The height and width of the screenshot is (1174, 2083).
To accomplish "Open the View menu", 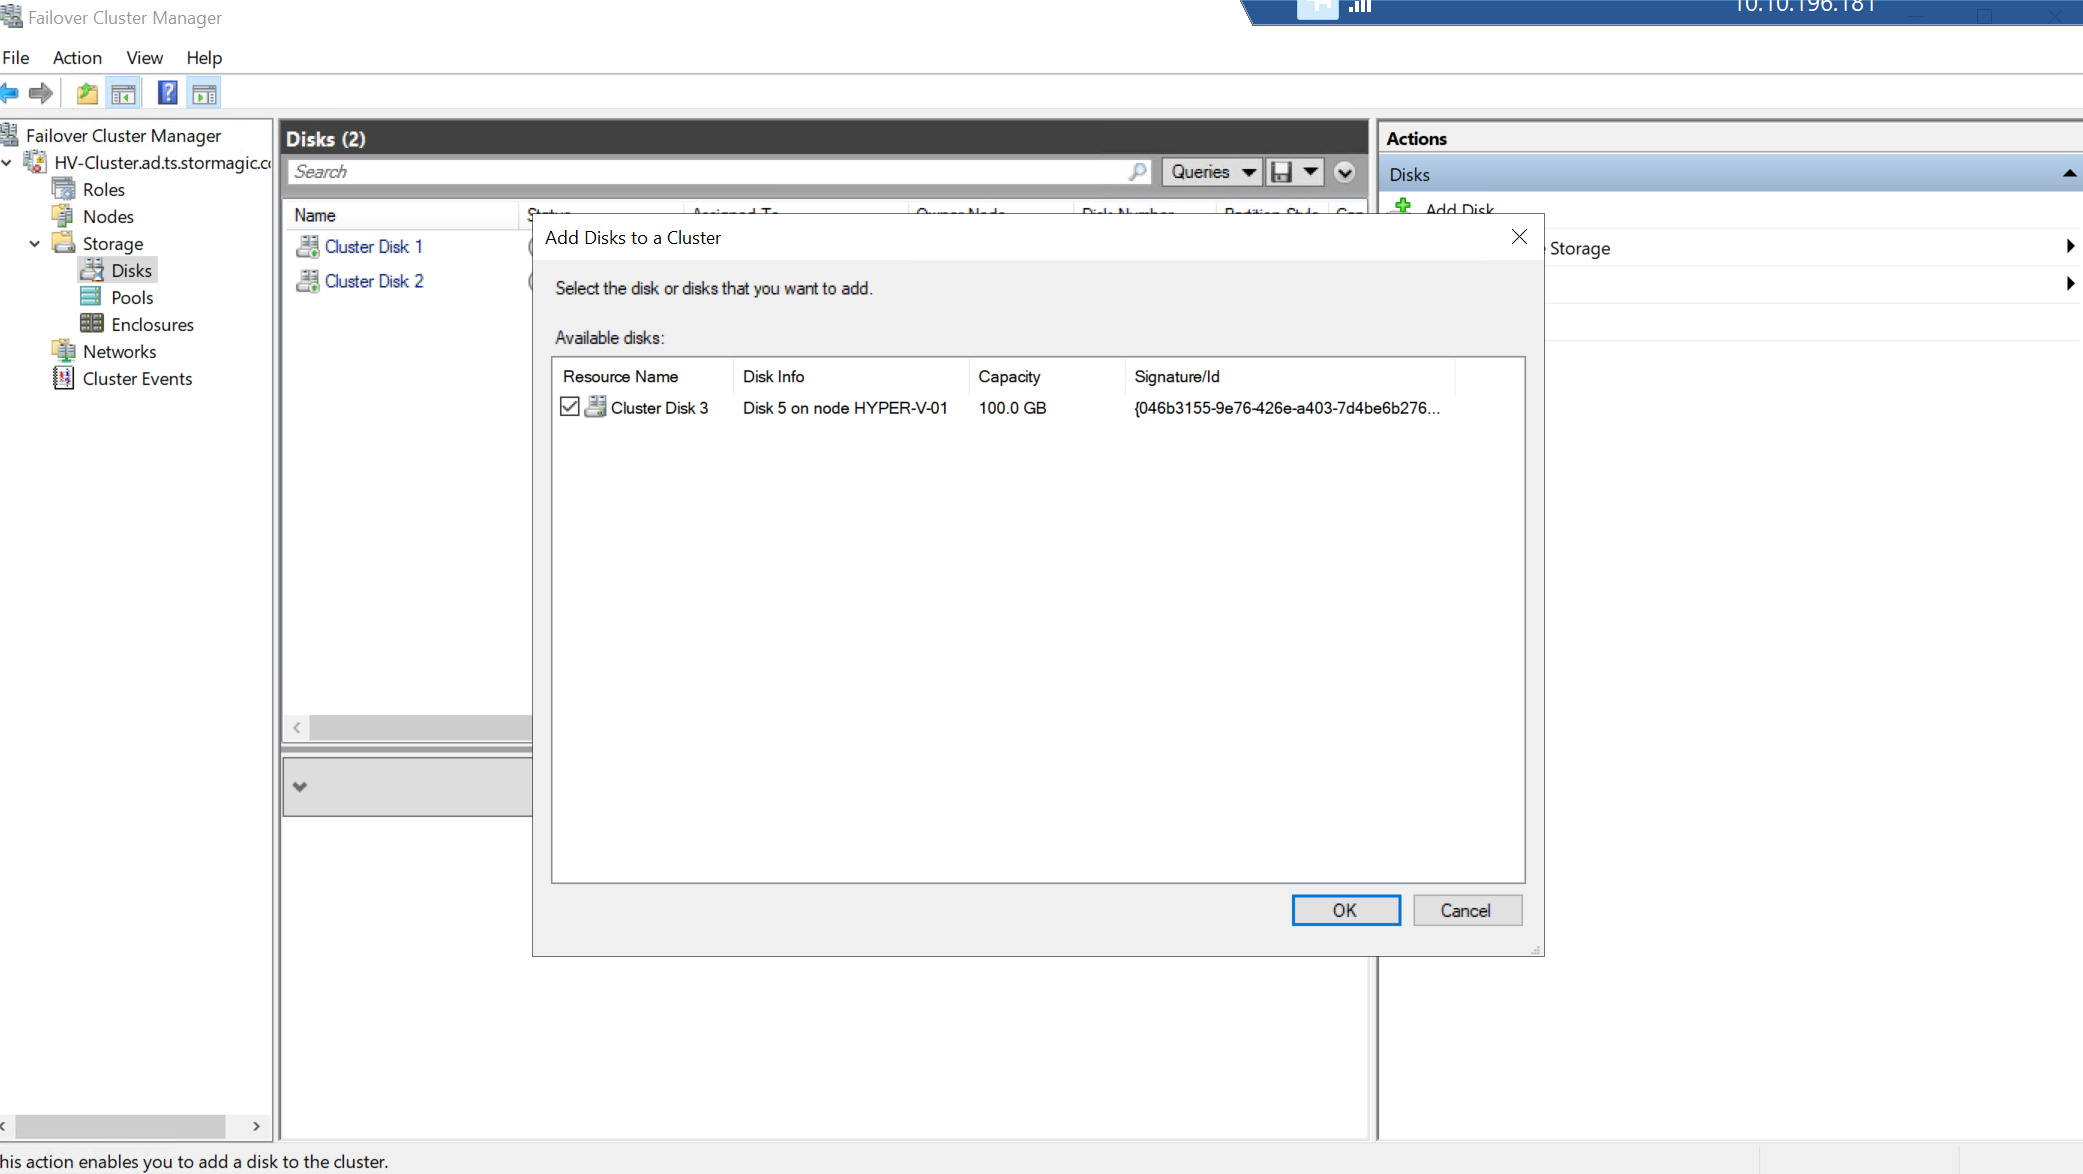I will [x=145, y=57].
